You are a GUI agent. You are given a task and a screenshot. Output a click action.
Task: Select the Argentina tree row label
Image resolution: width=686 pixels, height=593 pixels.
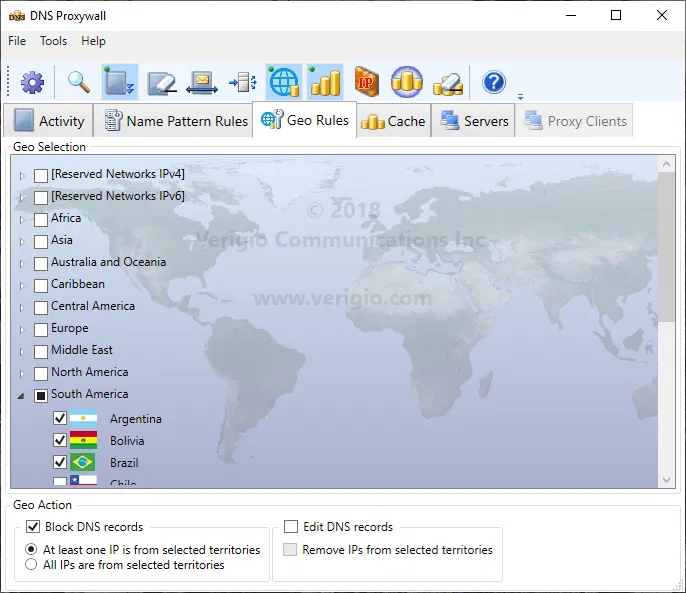point(136,419)
